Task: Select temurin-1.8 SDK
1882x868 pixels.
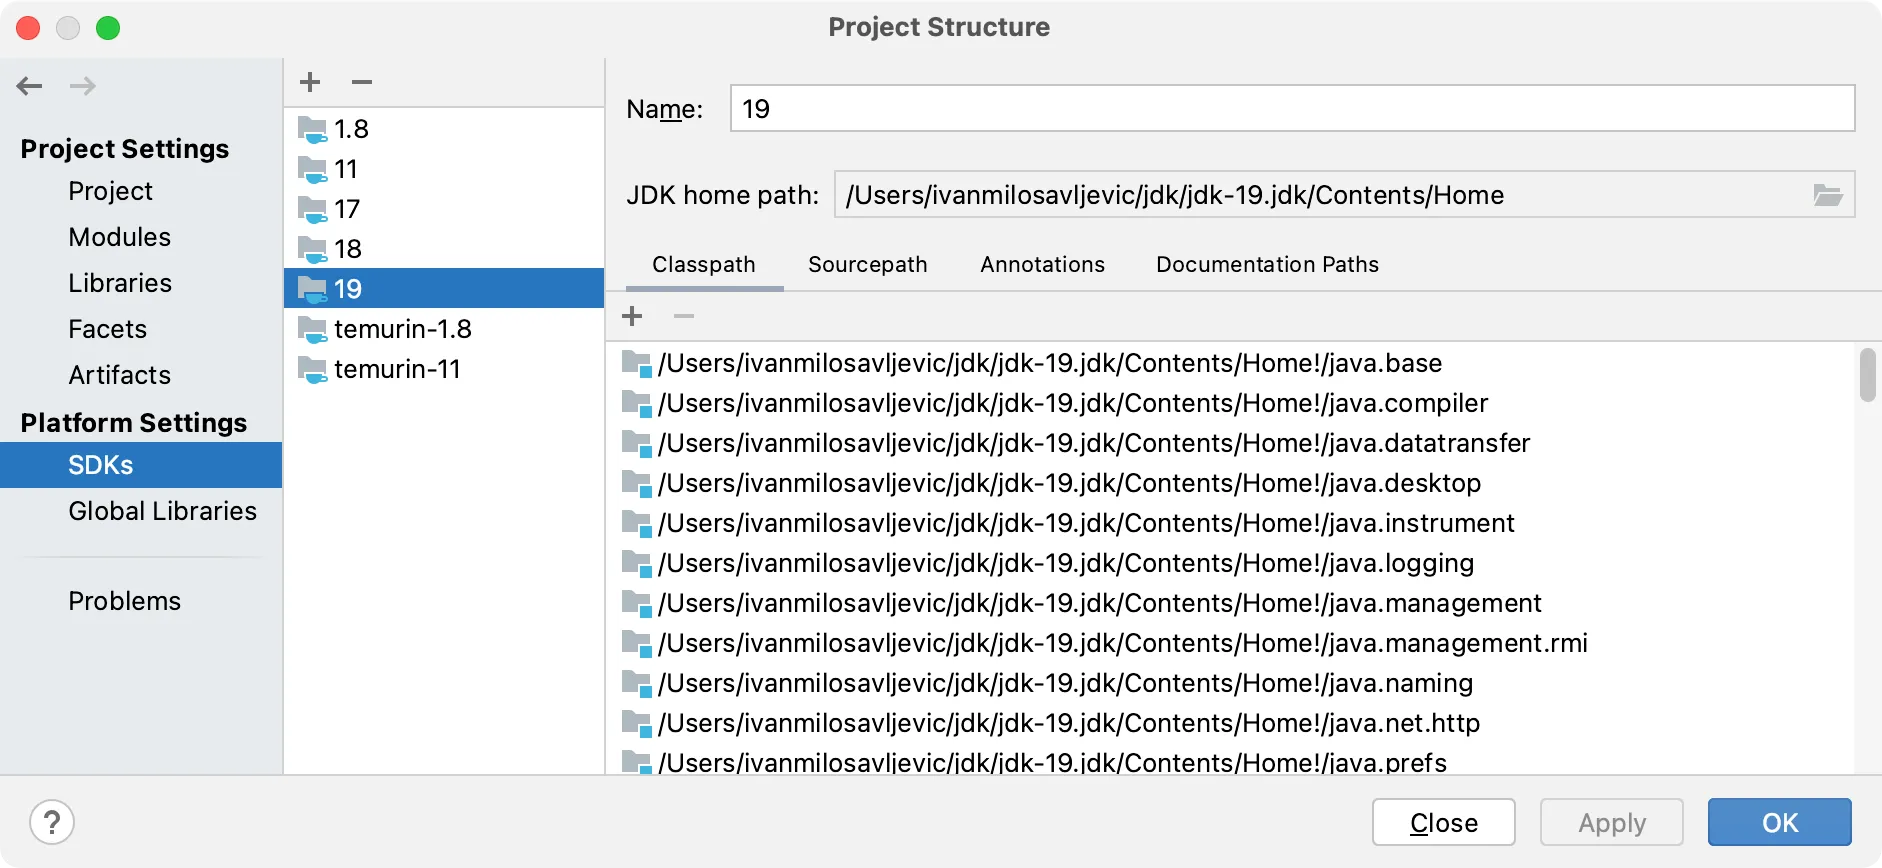Action: (x=444, y=329)
